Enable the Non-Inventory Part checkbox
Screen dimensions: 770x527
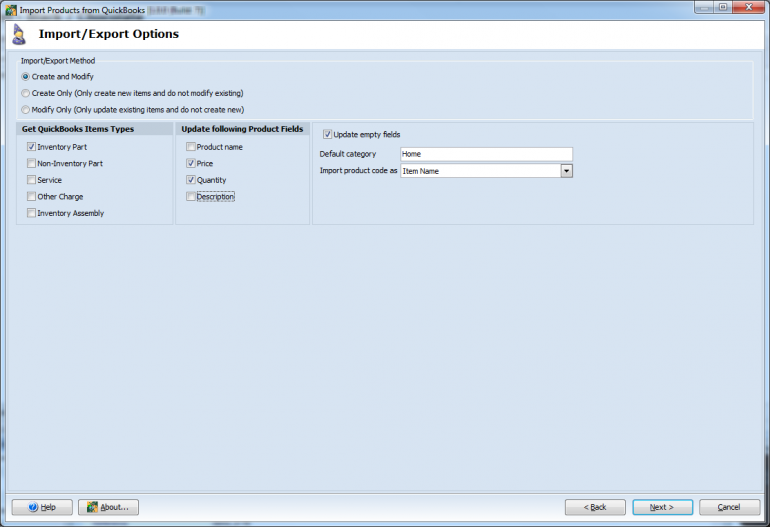click(31, 164)
